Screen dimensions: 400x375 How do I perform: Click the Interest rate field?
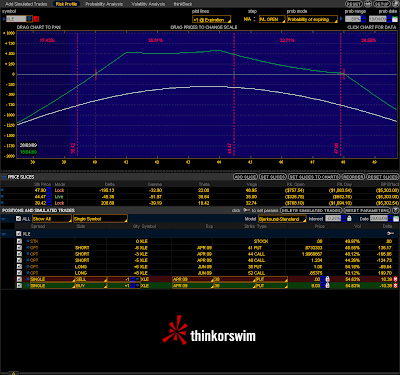click(333, 219)
